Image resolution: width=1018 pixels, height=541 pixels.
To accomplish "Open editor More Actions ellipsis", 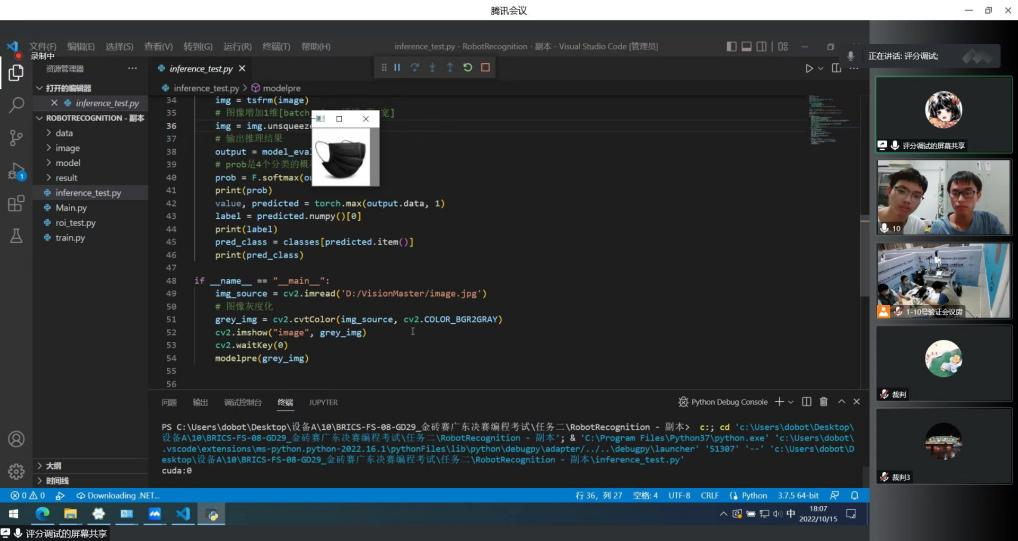I will 854,68.
